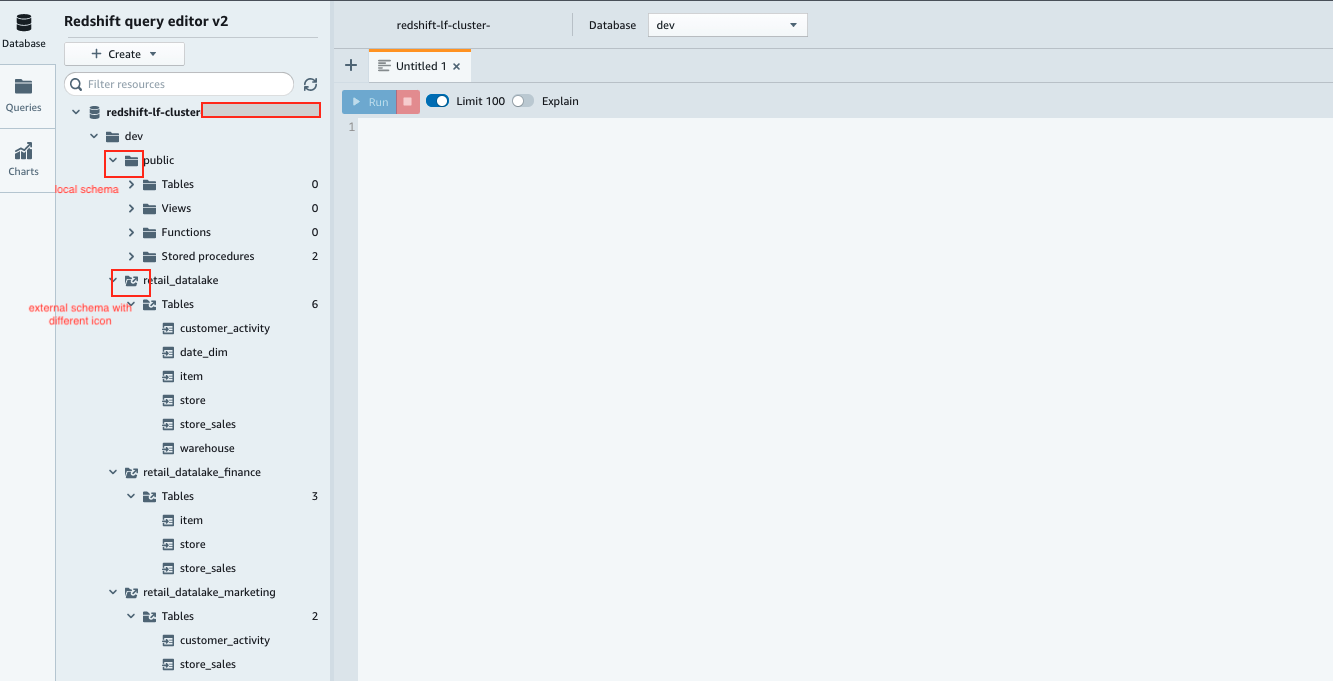The width and height of the screenshot is (1333, 681).
Task: Collapse the retail_datalake_finance schema chevron
Action: tap(113, 472)
